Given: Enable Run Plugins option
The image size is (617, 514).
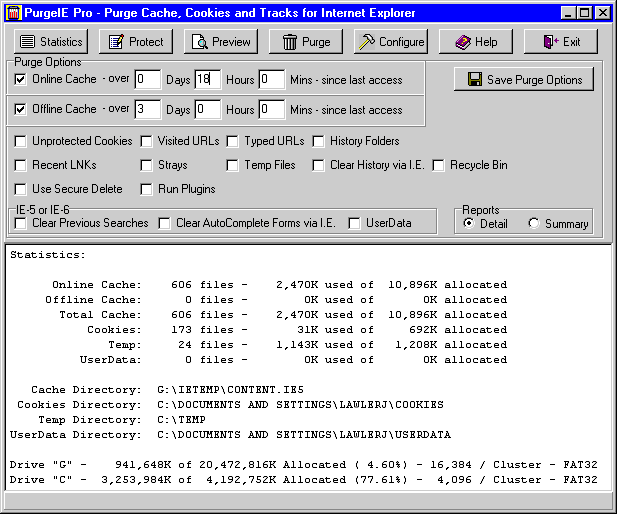Looking at the screenshot, I should pyautogui.click(x=146, y=189).
